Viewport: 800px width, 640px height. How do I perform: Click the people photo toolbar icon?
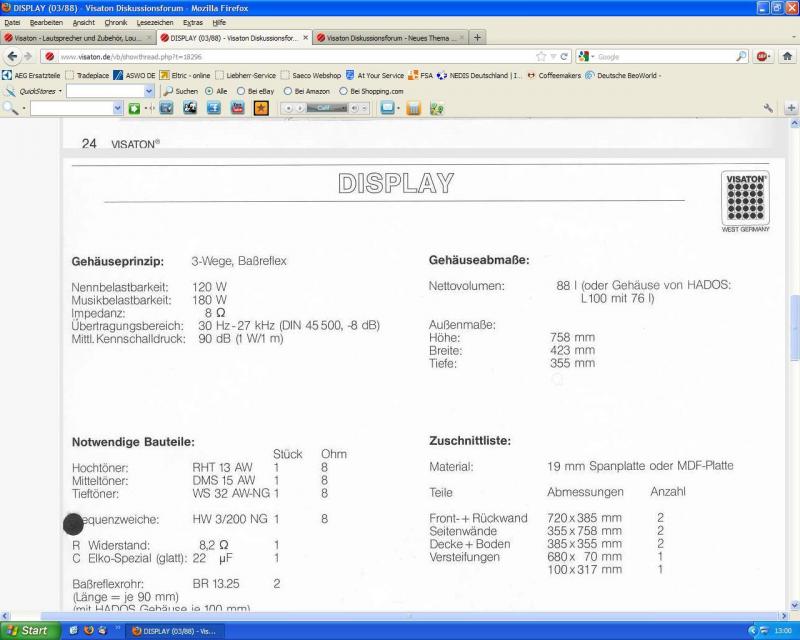click(190, 108)
